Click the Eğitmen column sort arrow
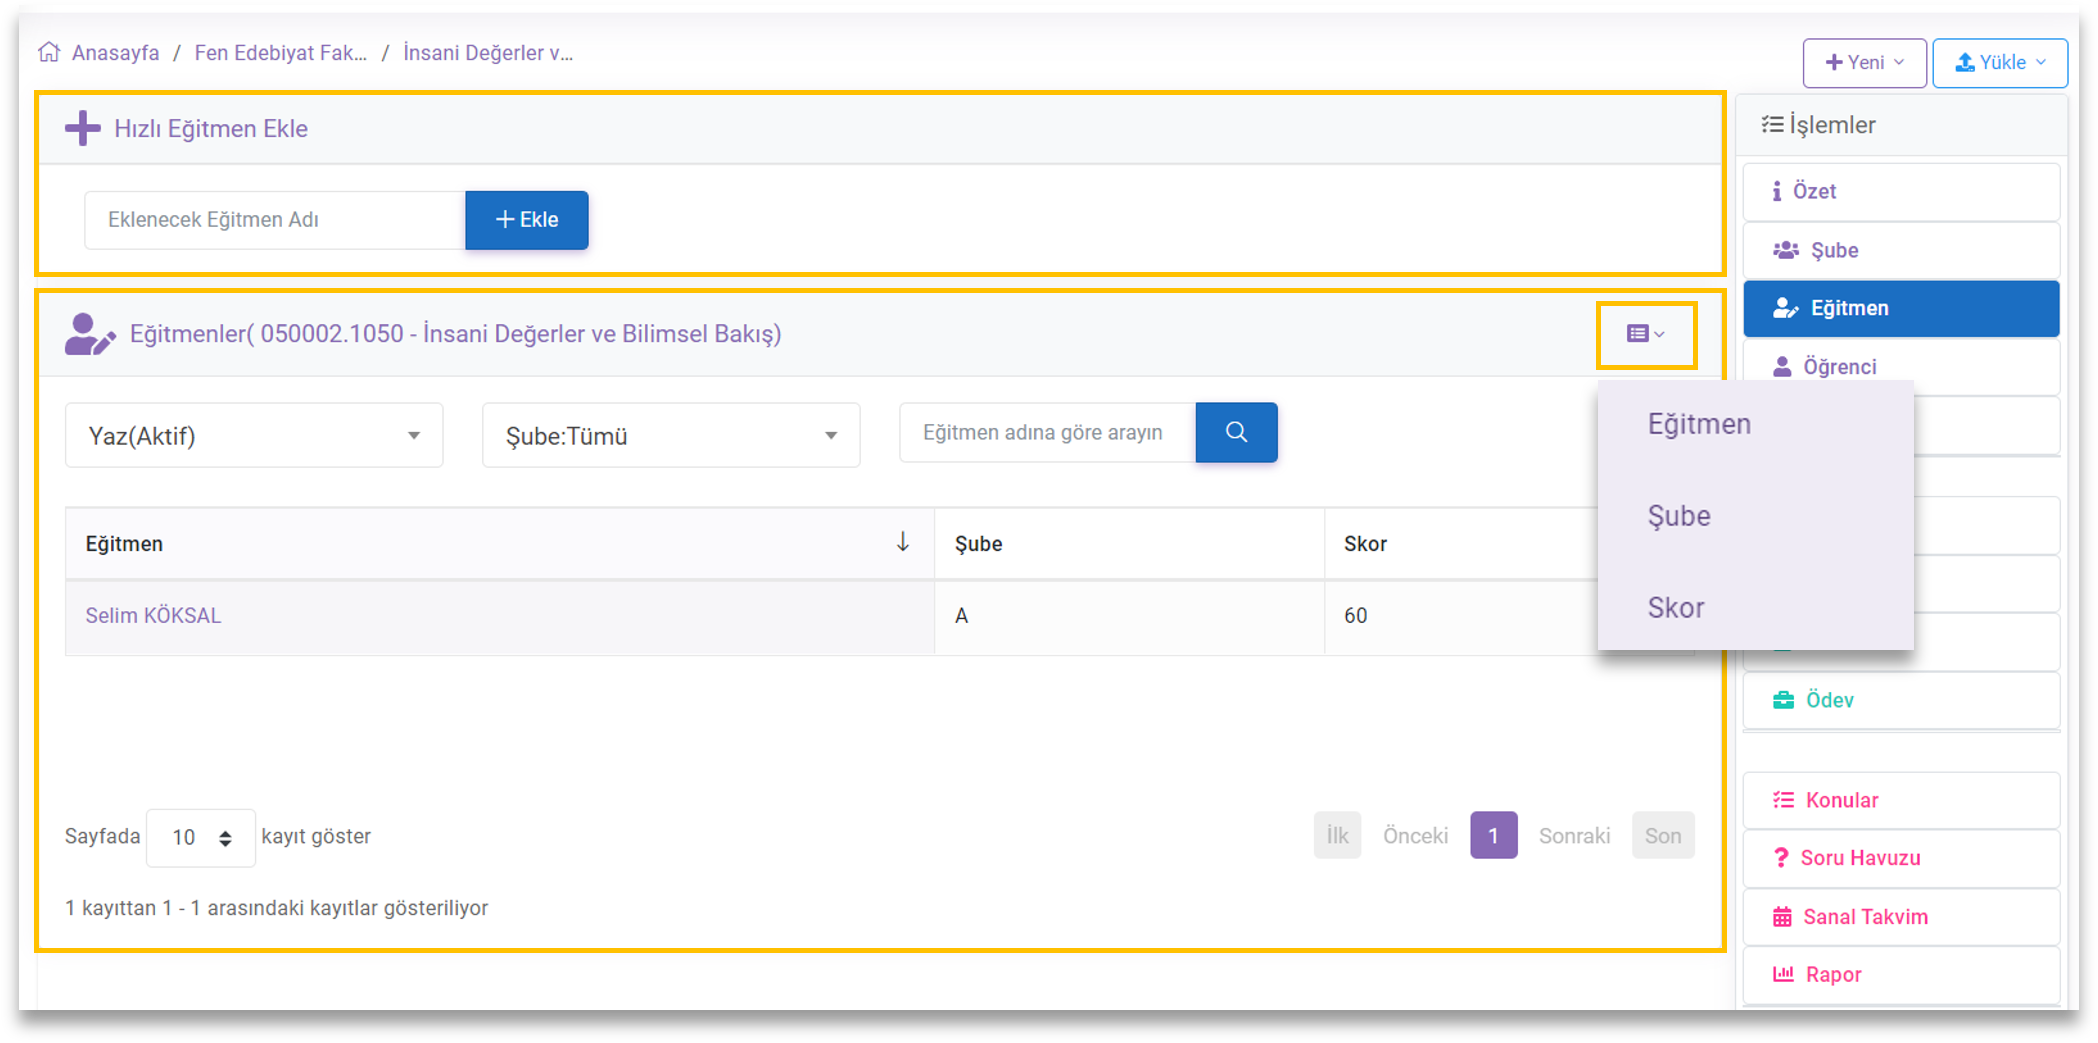The height and width of the screenshot is (1043, 2098). [x=902, y=542]
